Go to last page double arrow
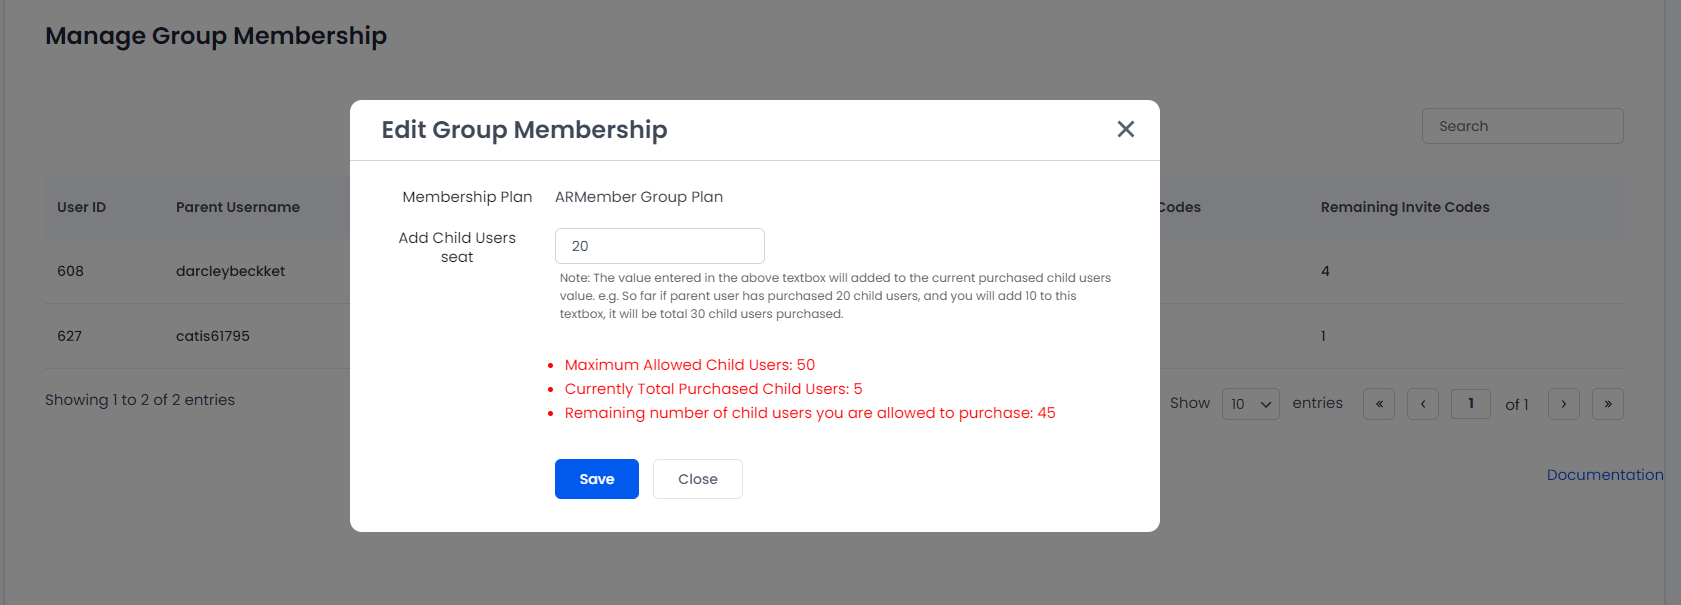 (x=1608, y=404)
